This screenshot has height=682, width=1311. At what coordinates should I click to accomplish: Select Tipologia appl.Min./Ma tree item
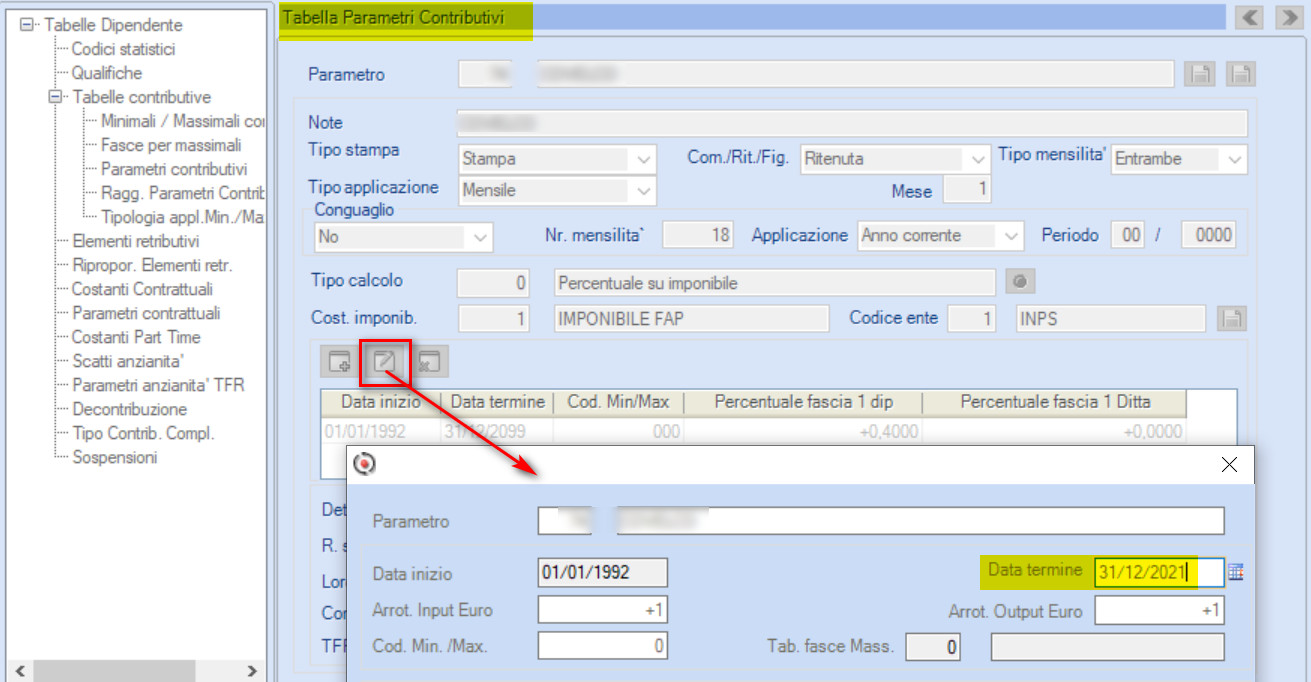point(182,217)
